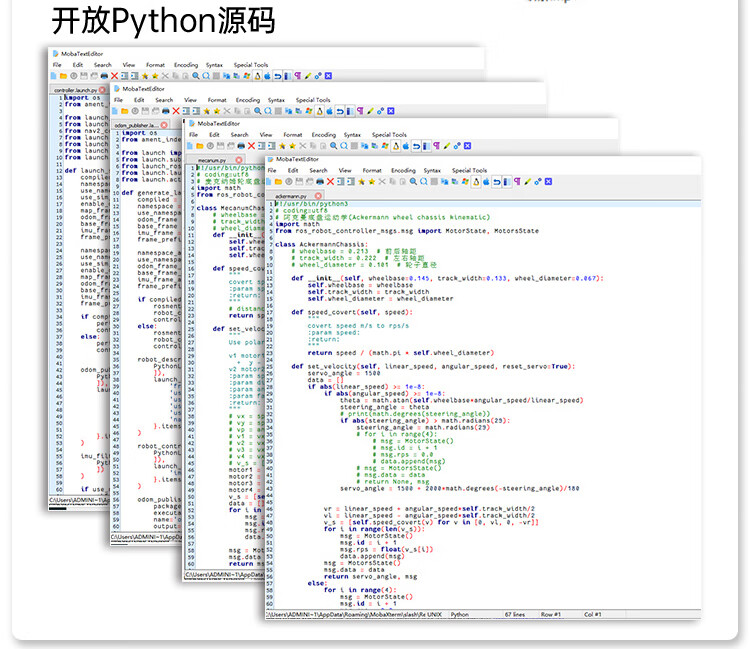
Task: Click the first yellow star icon in the ackermann.py toolbar
Action: coord(362,182)
